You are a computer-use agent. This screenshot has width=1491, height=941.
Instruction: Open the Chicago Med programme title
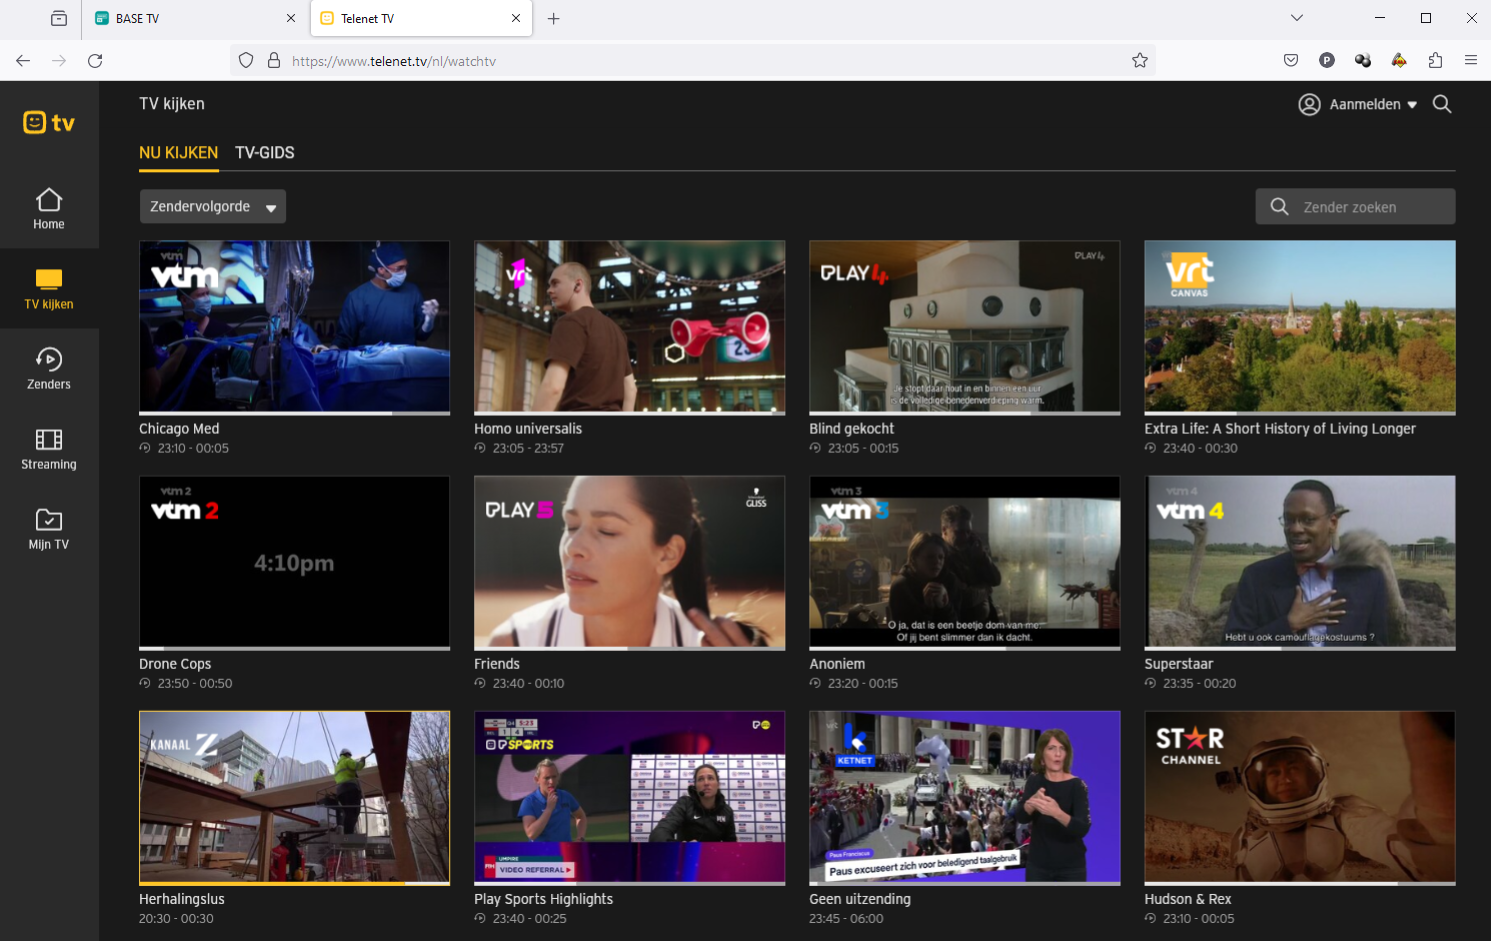click(x=179, y=429)
